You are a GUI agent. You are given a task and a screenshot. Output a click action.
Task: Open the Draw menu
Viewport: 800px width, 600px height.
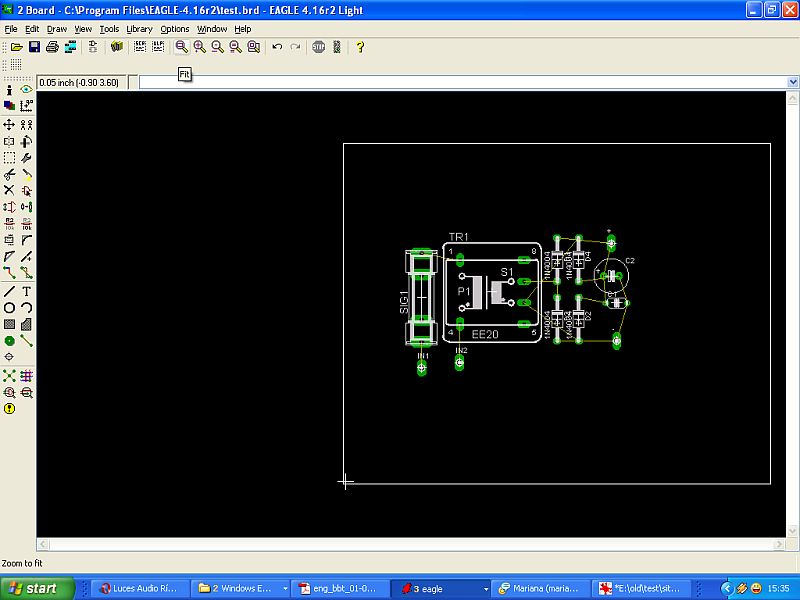(x=57, y=29)
